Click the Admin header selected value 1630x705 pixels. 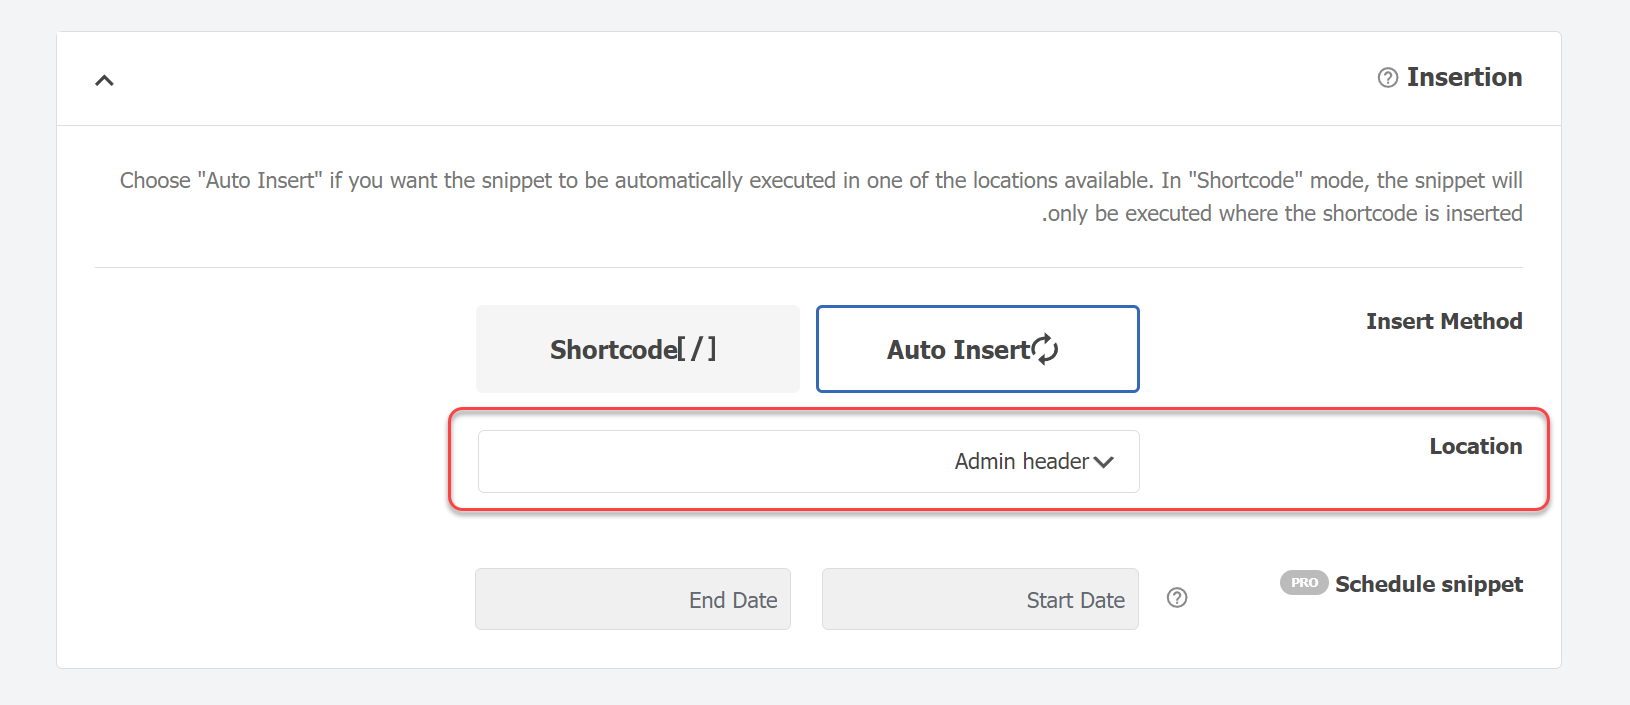(1021, 461)
